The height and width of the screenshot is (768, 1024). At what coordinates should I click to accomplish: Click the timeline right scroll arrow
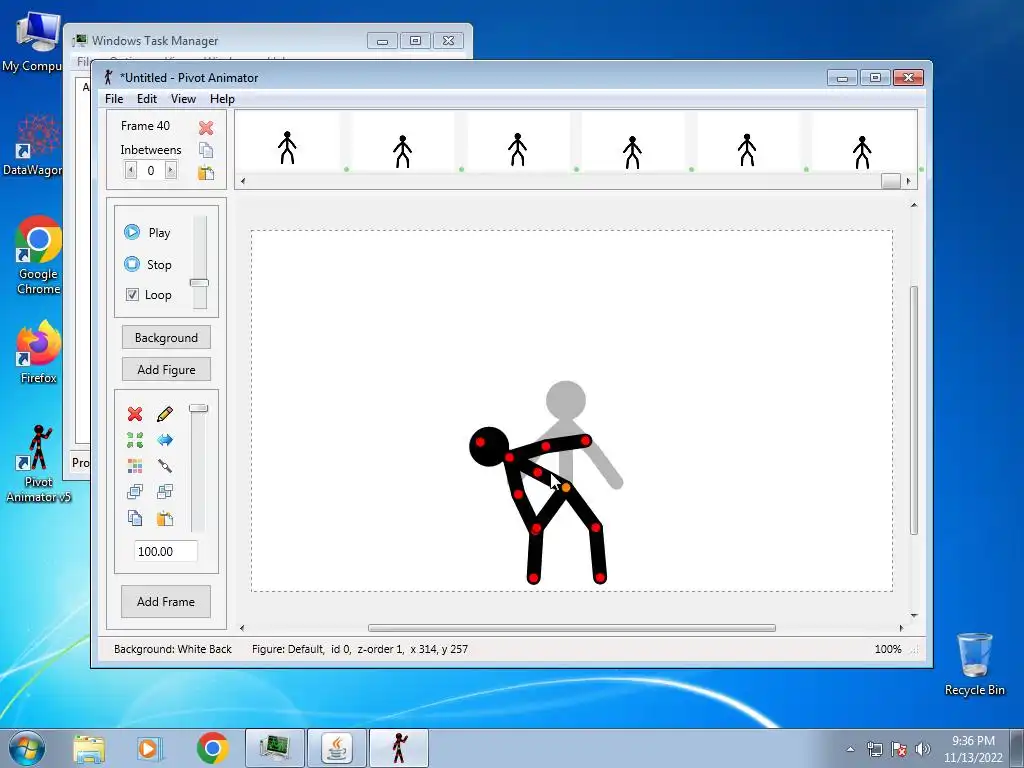pos(908,181)
